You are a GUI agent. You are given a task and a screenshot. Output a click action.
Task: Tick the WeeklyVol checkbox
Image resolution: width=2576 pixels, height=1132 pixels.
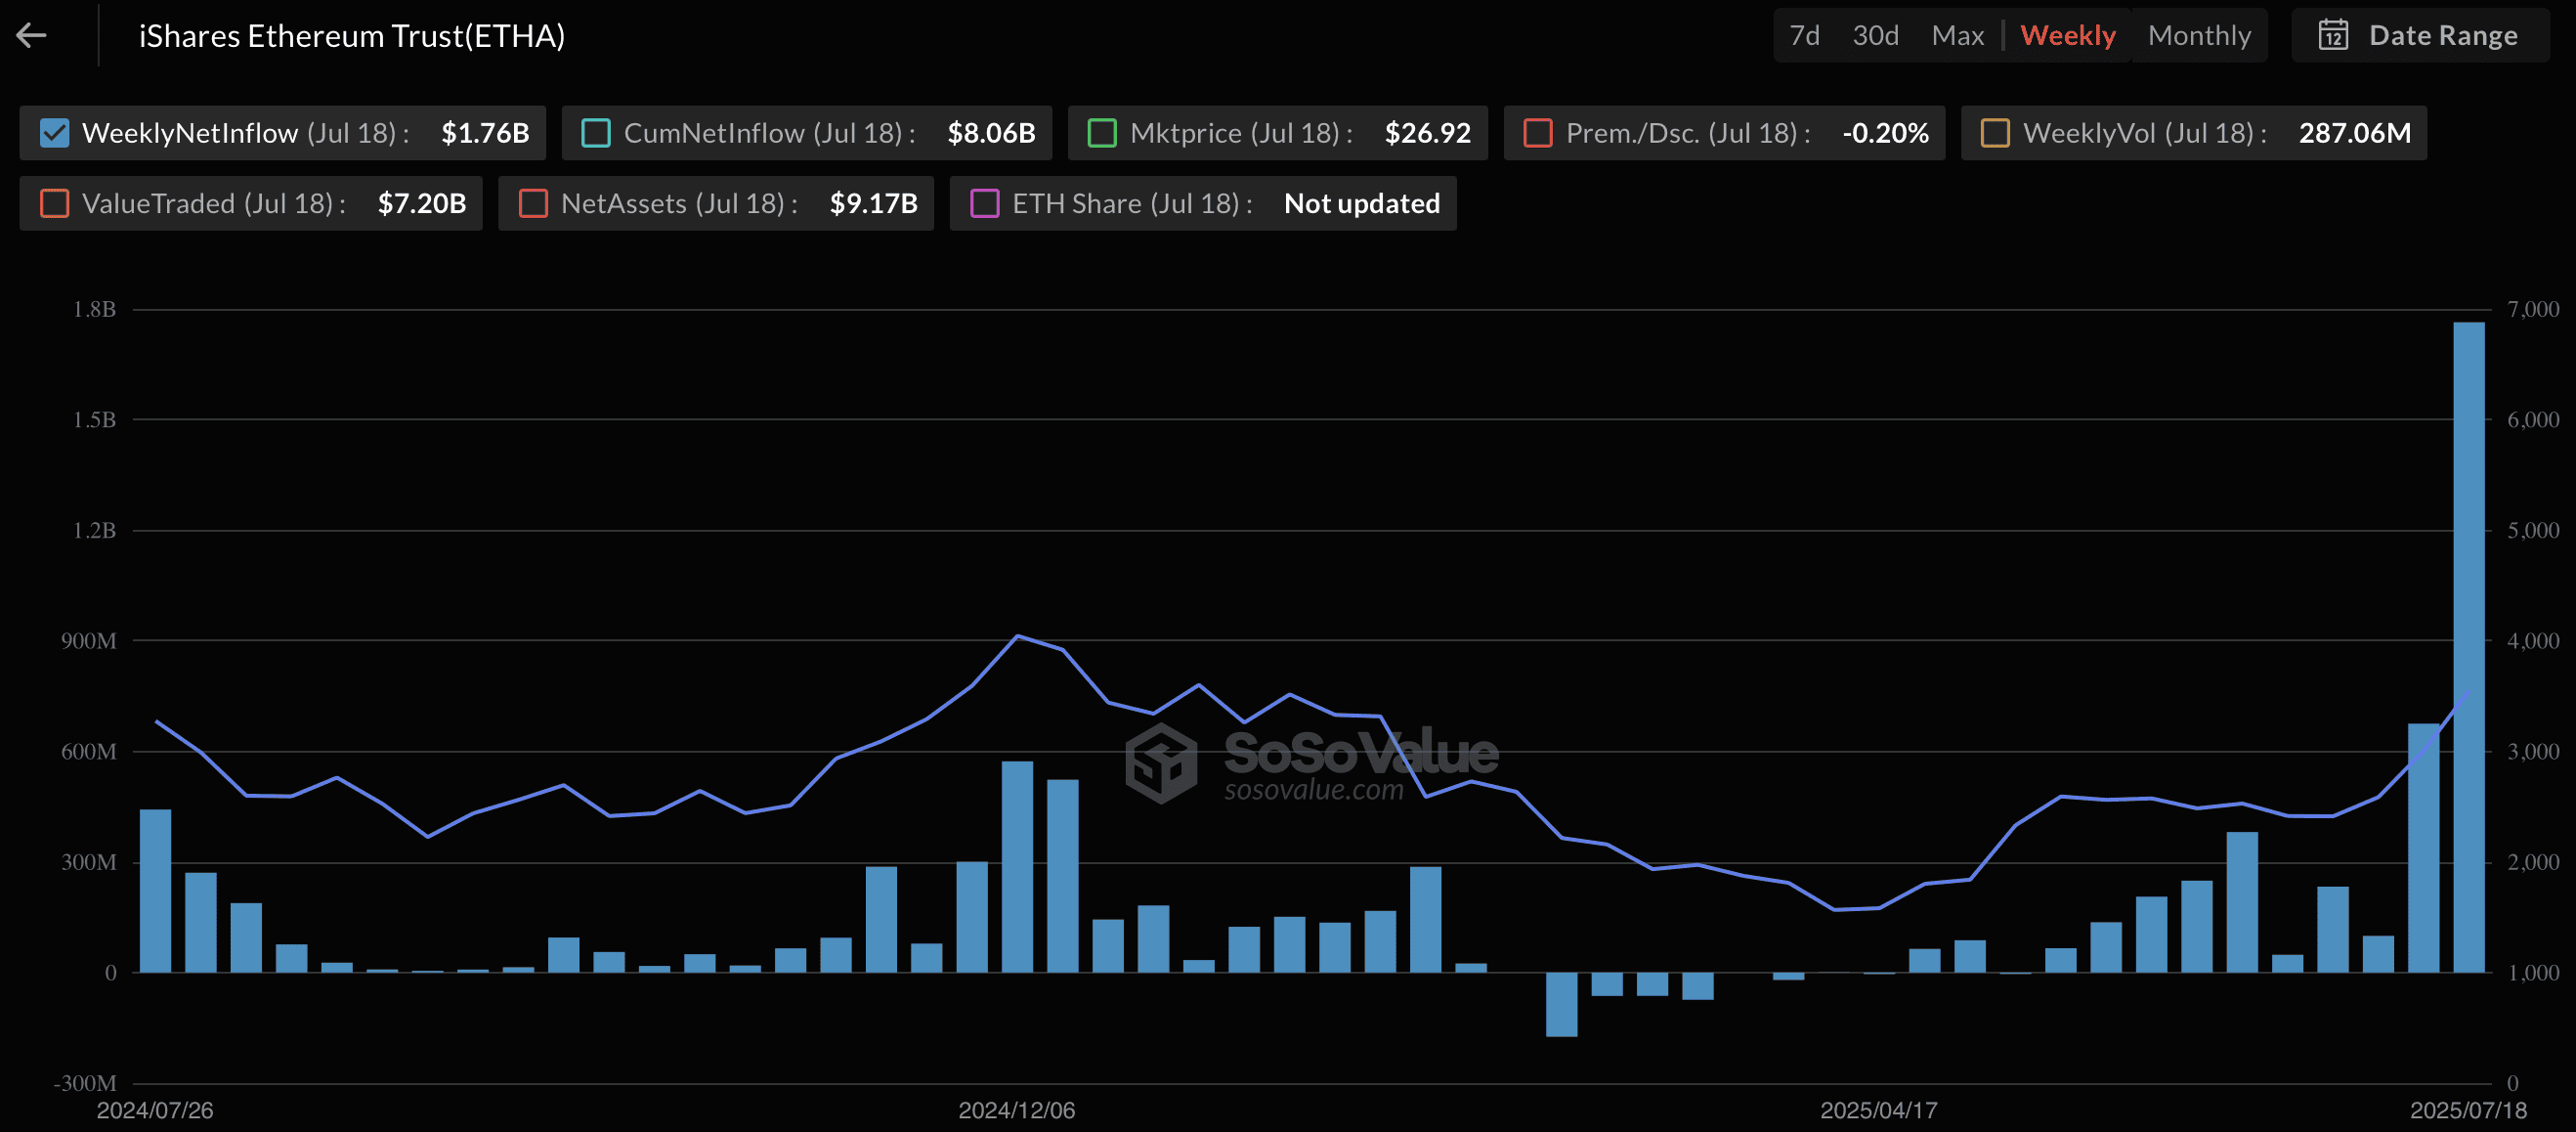tap(1995, 133)
